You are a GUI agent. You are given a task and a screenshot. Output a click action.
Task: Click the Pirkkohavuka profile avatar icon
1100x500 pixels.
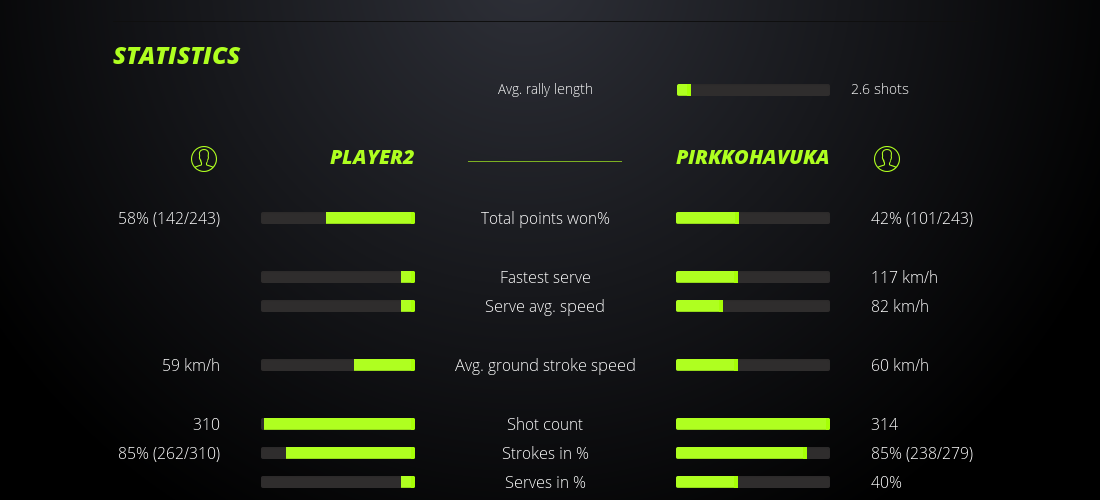[886, 158]
